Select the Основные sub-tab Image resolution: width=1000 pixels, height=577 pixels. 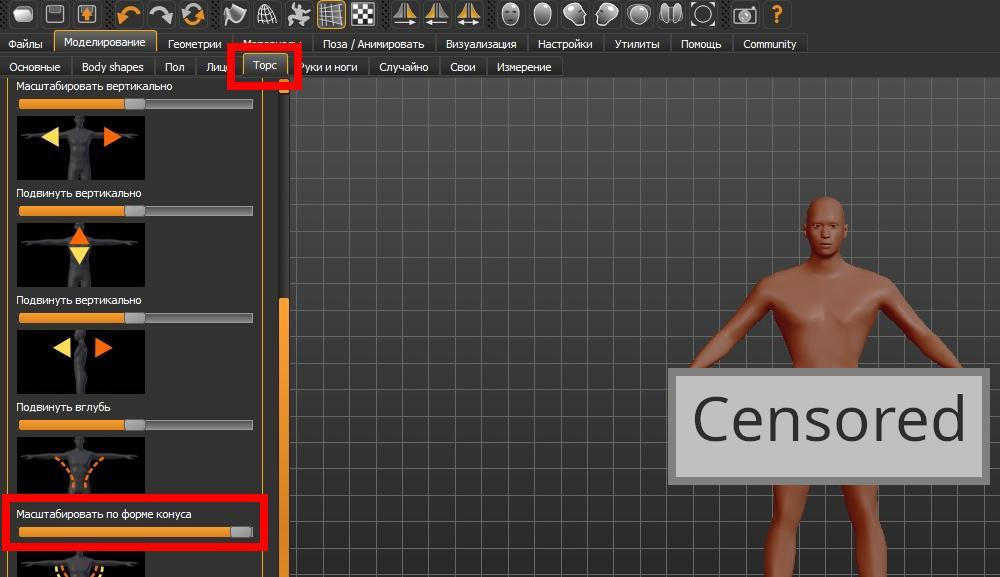point(34,67)
